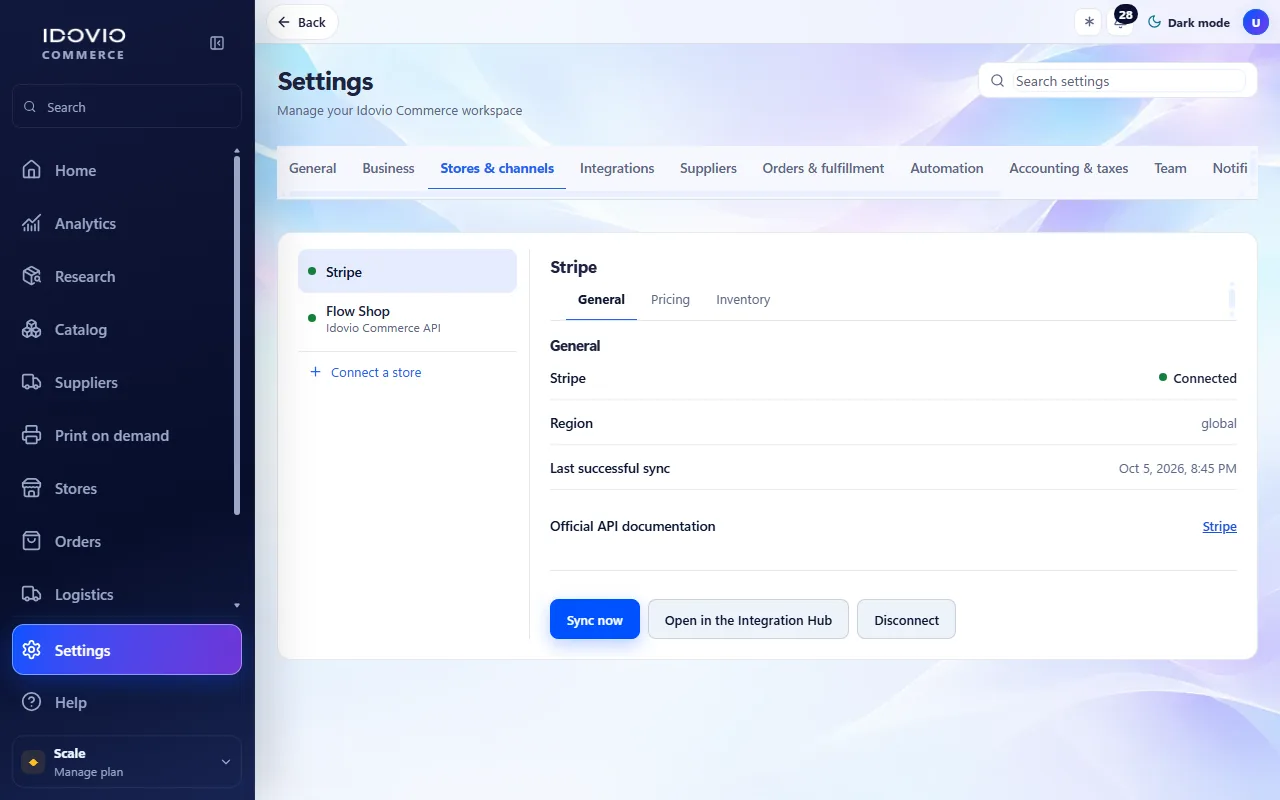Switch to the Integrations settings tab
Screen dimensions: 1280x800
tap(617, 168)
